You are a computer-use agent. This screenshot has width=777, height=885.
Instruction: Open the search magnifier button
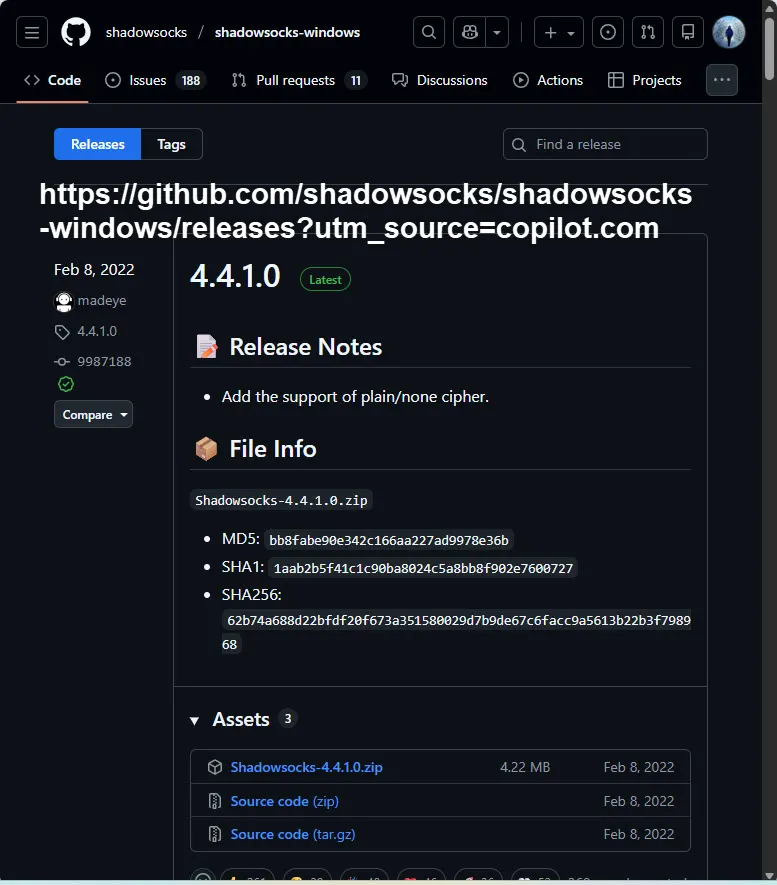[x=429, y=32]
